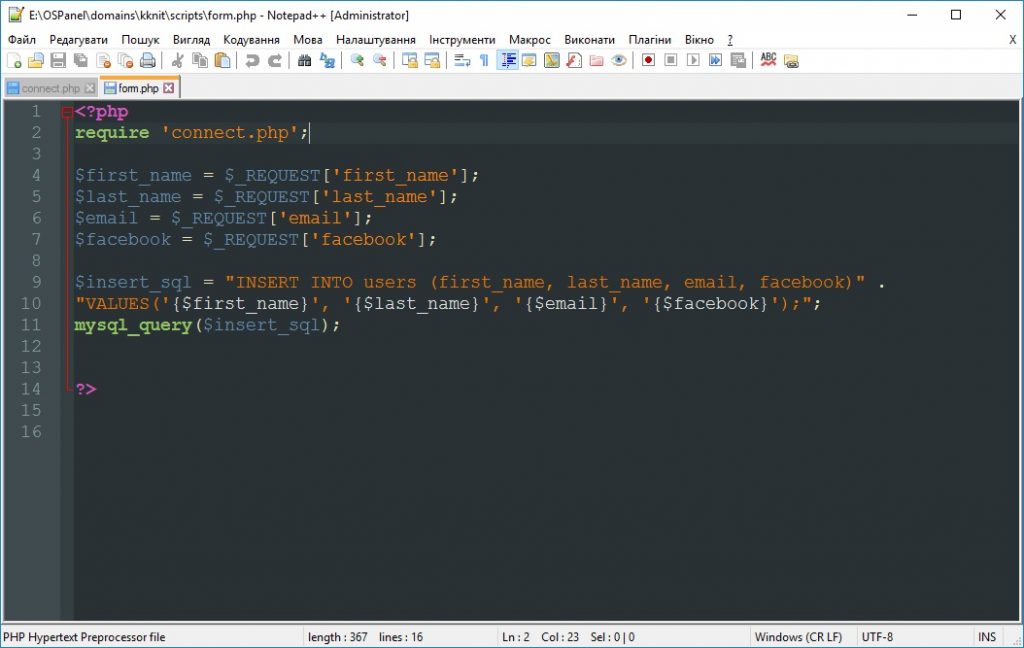Screen dimensions: 1024x648
Task: Open the Файл menu
Action: pyautogui.click(x=22, y=40)
